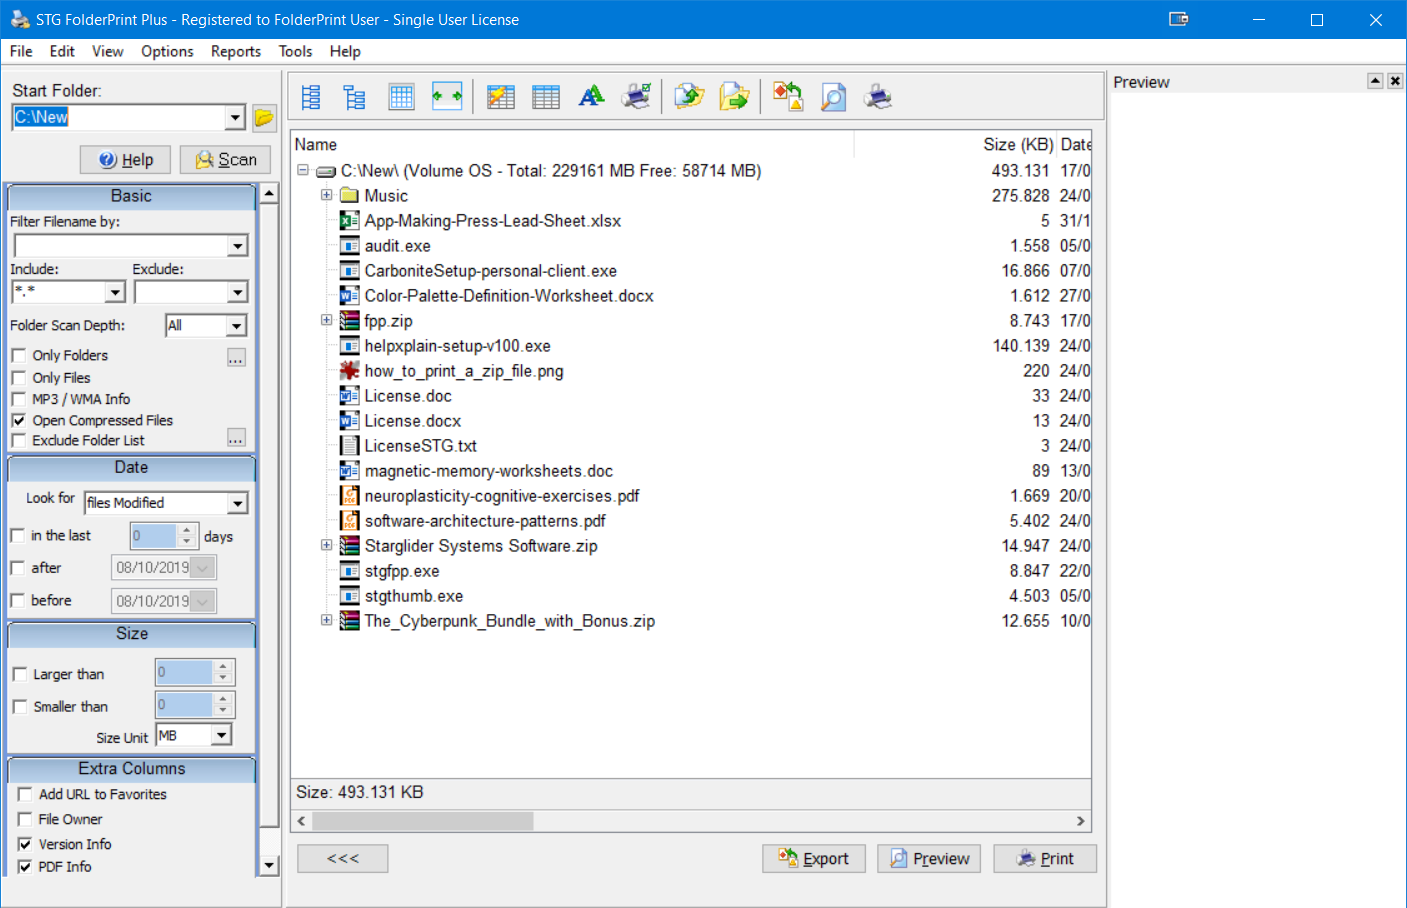Collapse the Preview pane with arrow button
The width and height of the screenshot is (1407, 908).
tap(1375, 81)
